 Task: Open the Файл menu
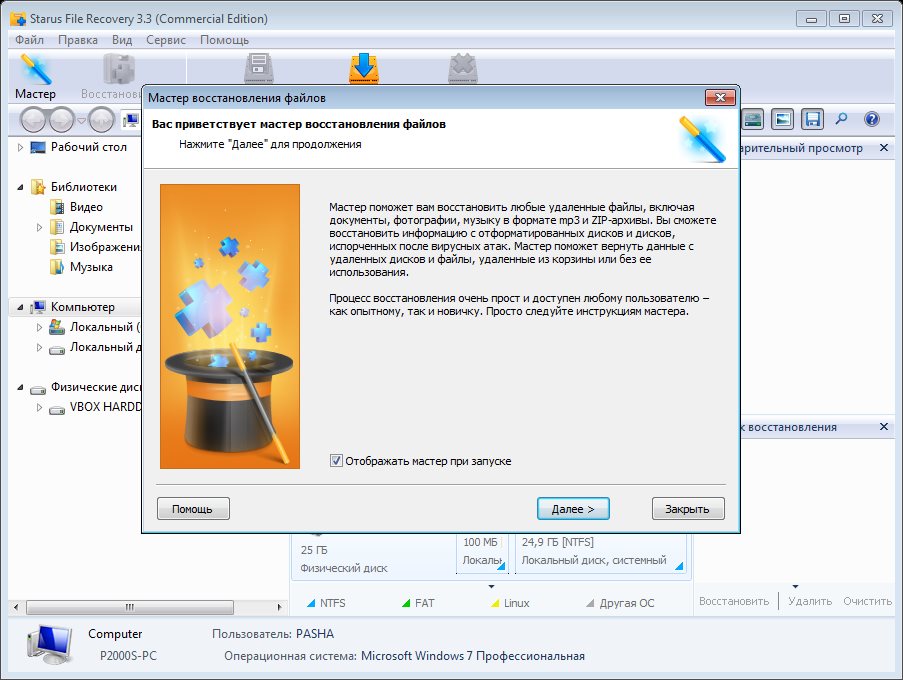pos(29,40)
